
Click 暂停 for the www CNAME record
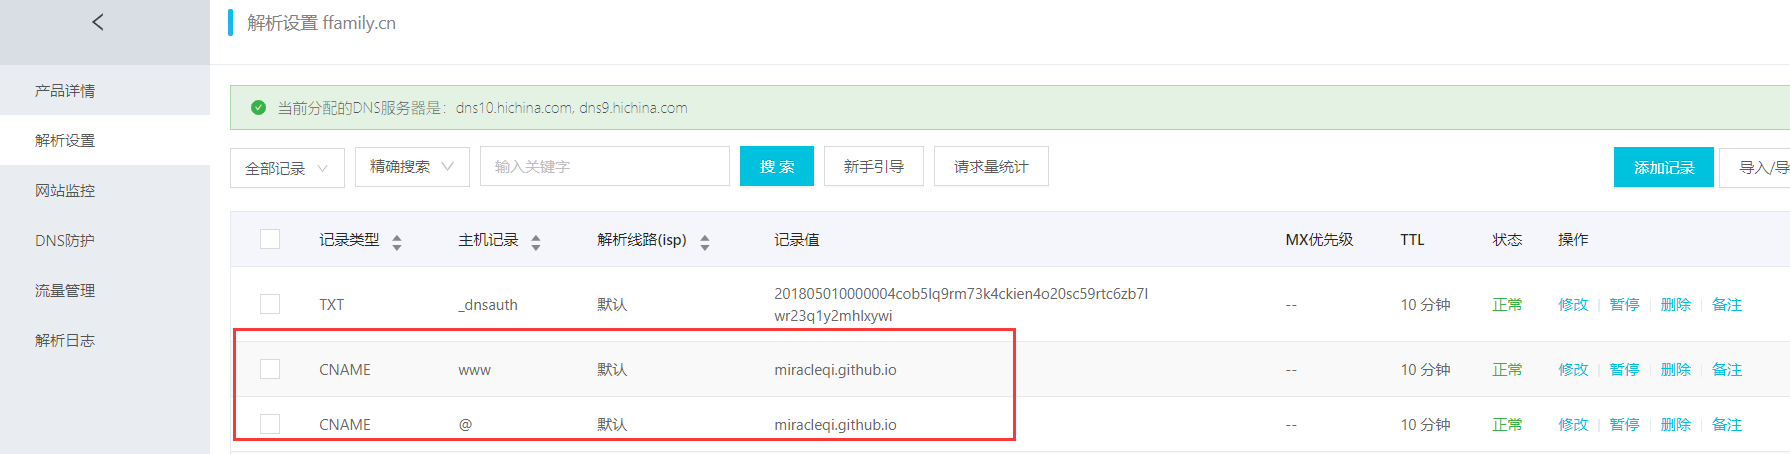tap(1625, 370)
